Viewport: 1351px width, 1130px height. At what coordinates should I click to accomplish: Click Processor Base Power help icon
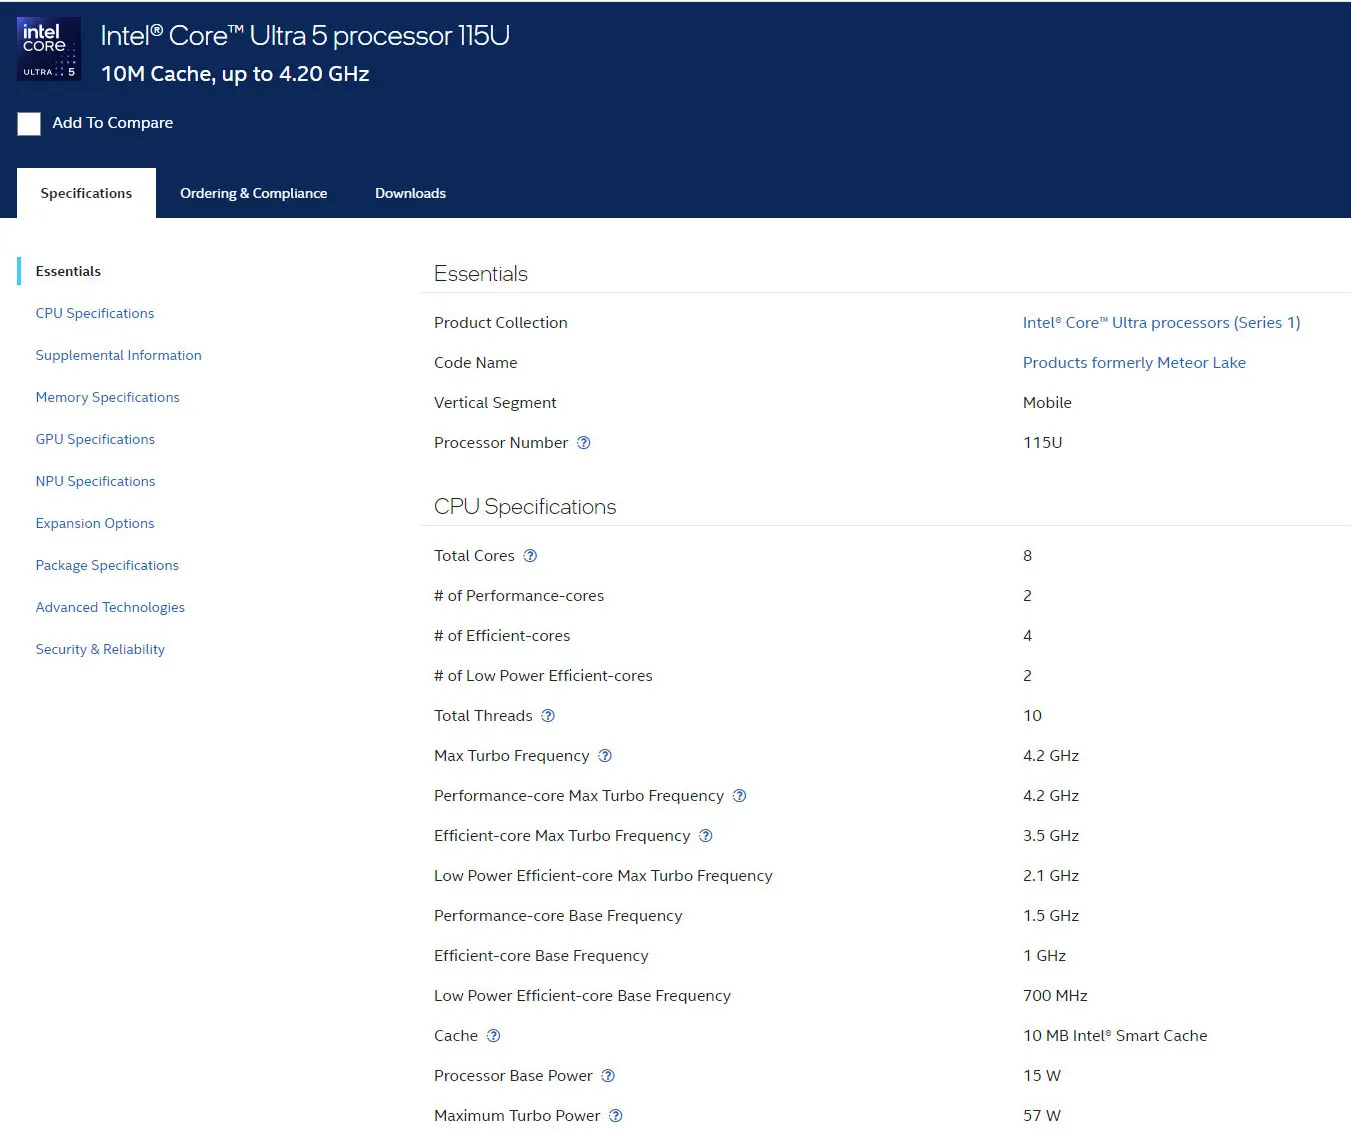[x=608, y=1076]
